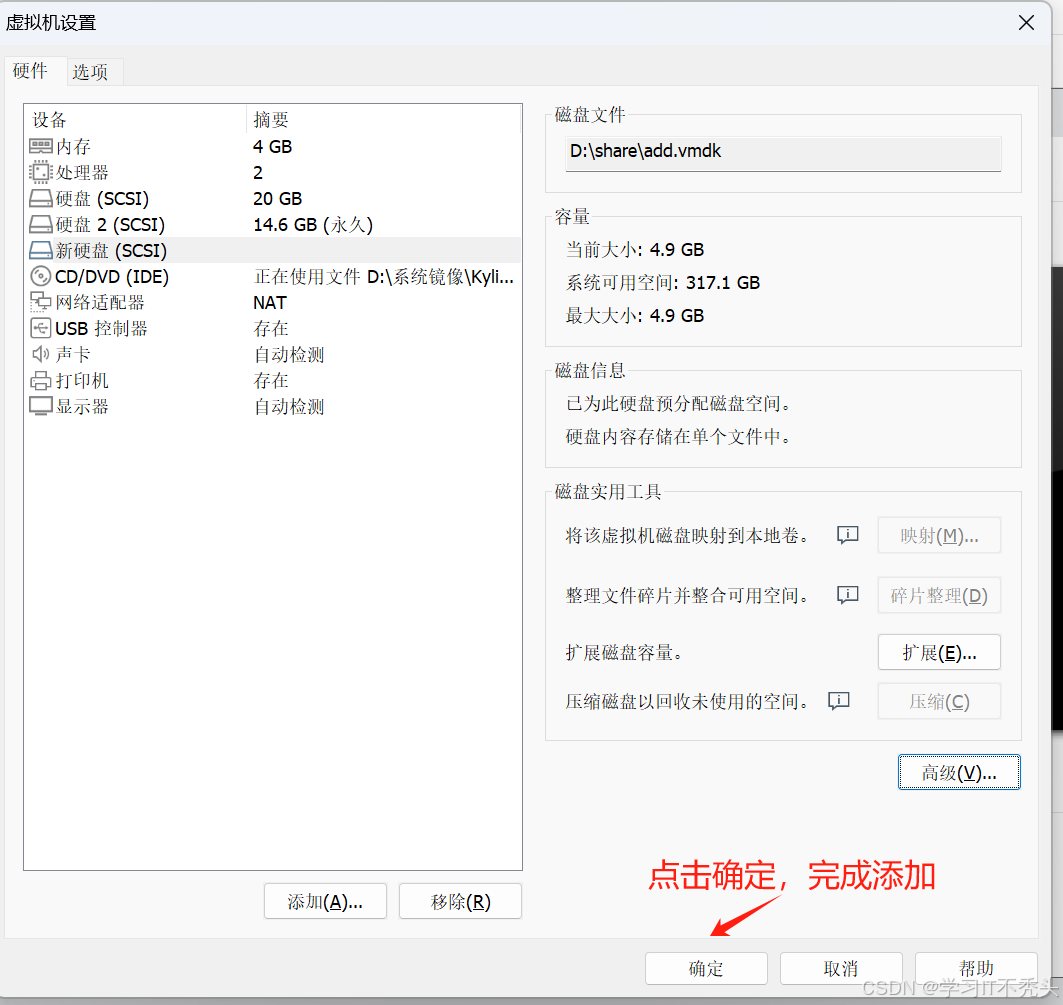Click the processor (处理器) chip icon
This screenshot has height=1005, width=1063.
[41, 172]
